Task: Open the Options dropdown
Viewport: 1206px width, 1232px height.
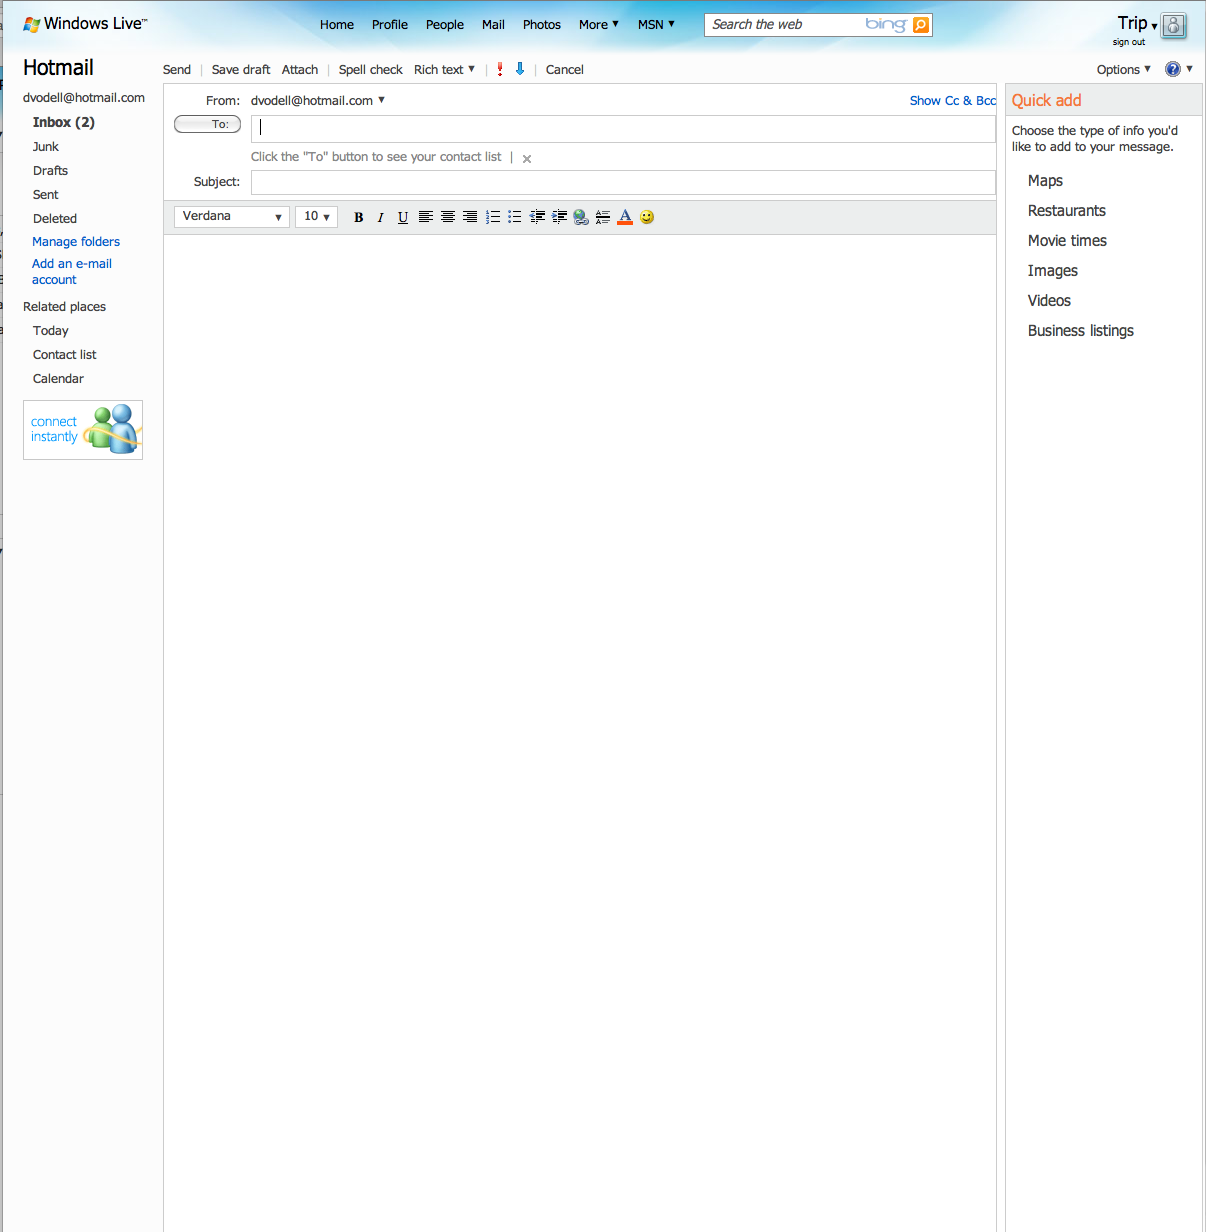Action: click(1124, 69)
